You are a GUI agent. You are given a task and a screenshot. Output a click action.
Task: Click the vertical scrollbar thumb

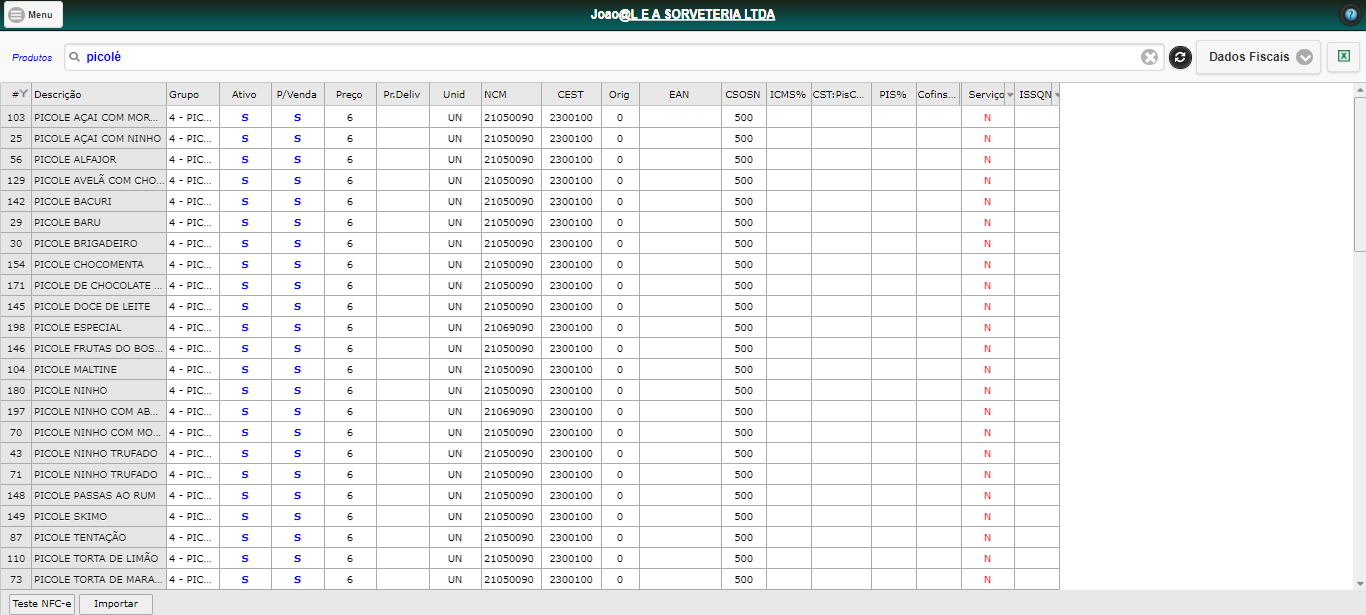(x=1360, y=175)
